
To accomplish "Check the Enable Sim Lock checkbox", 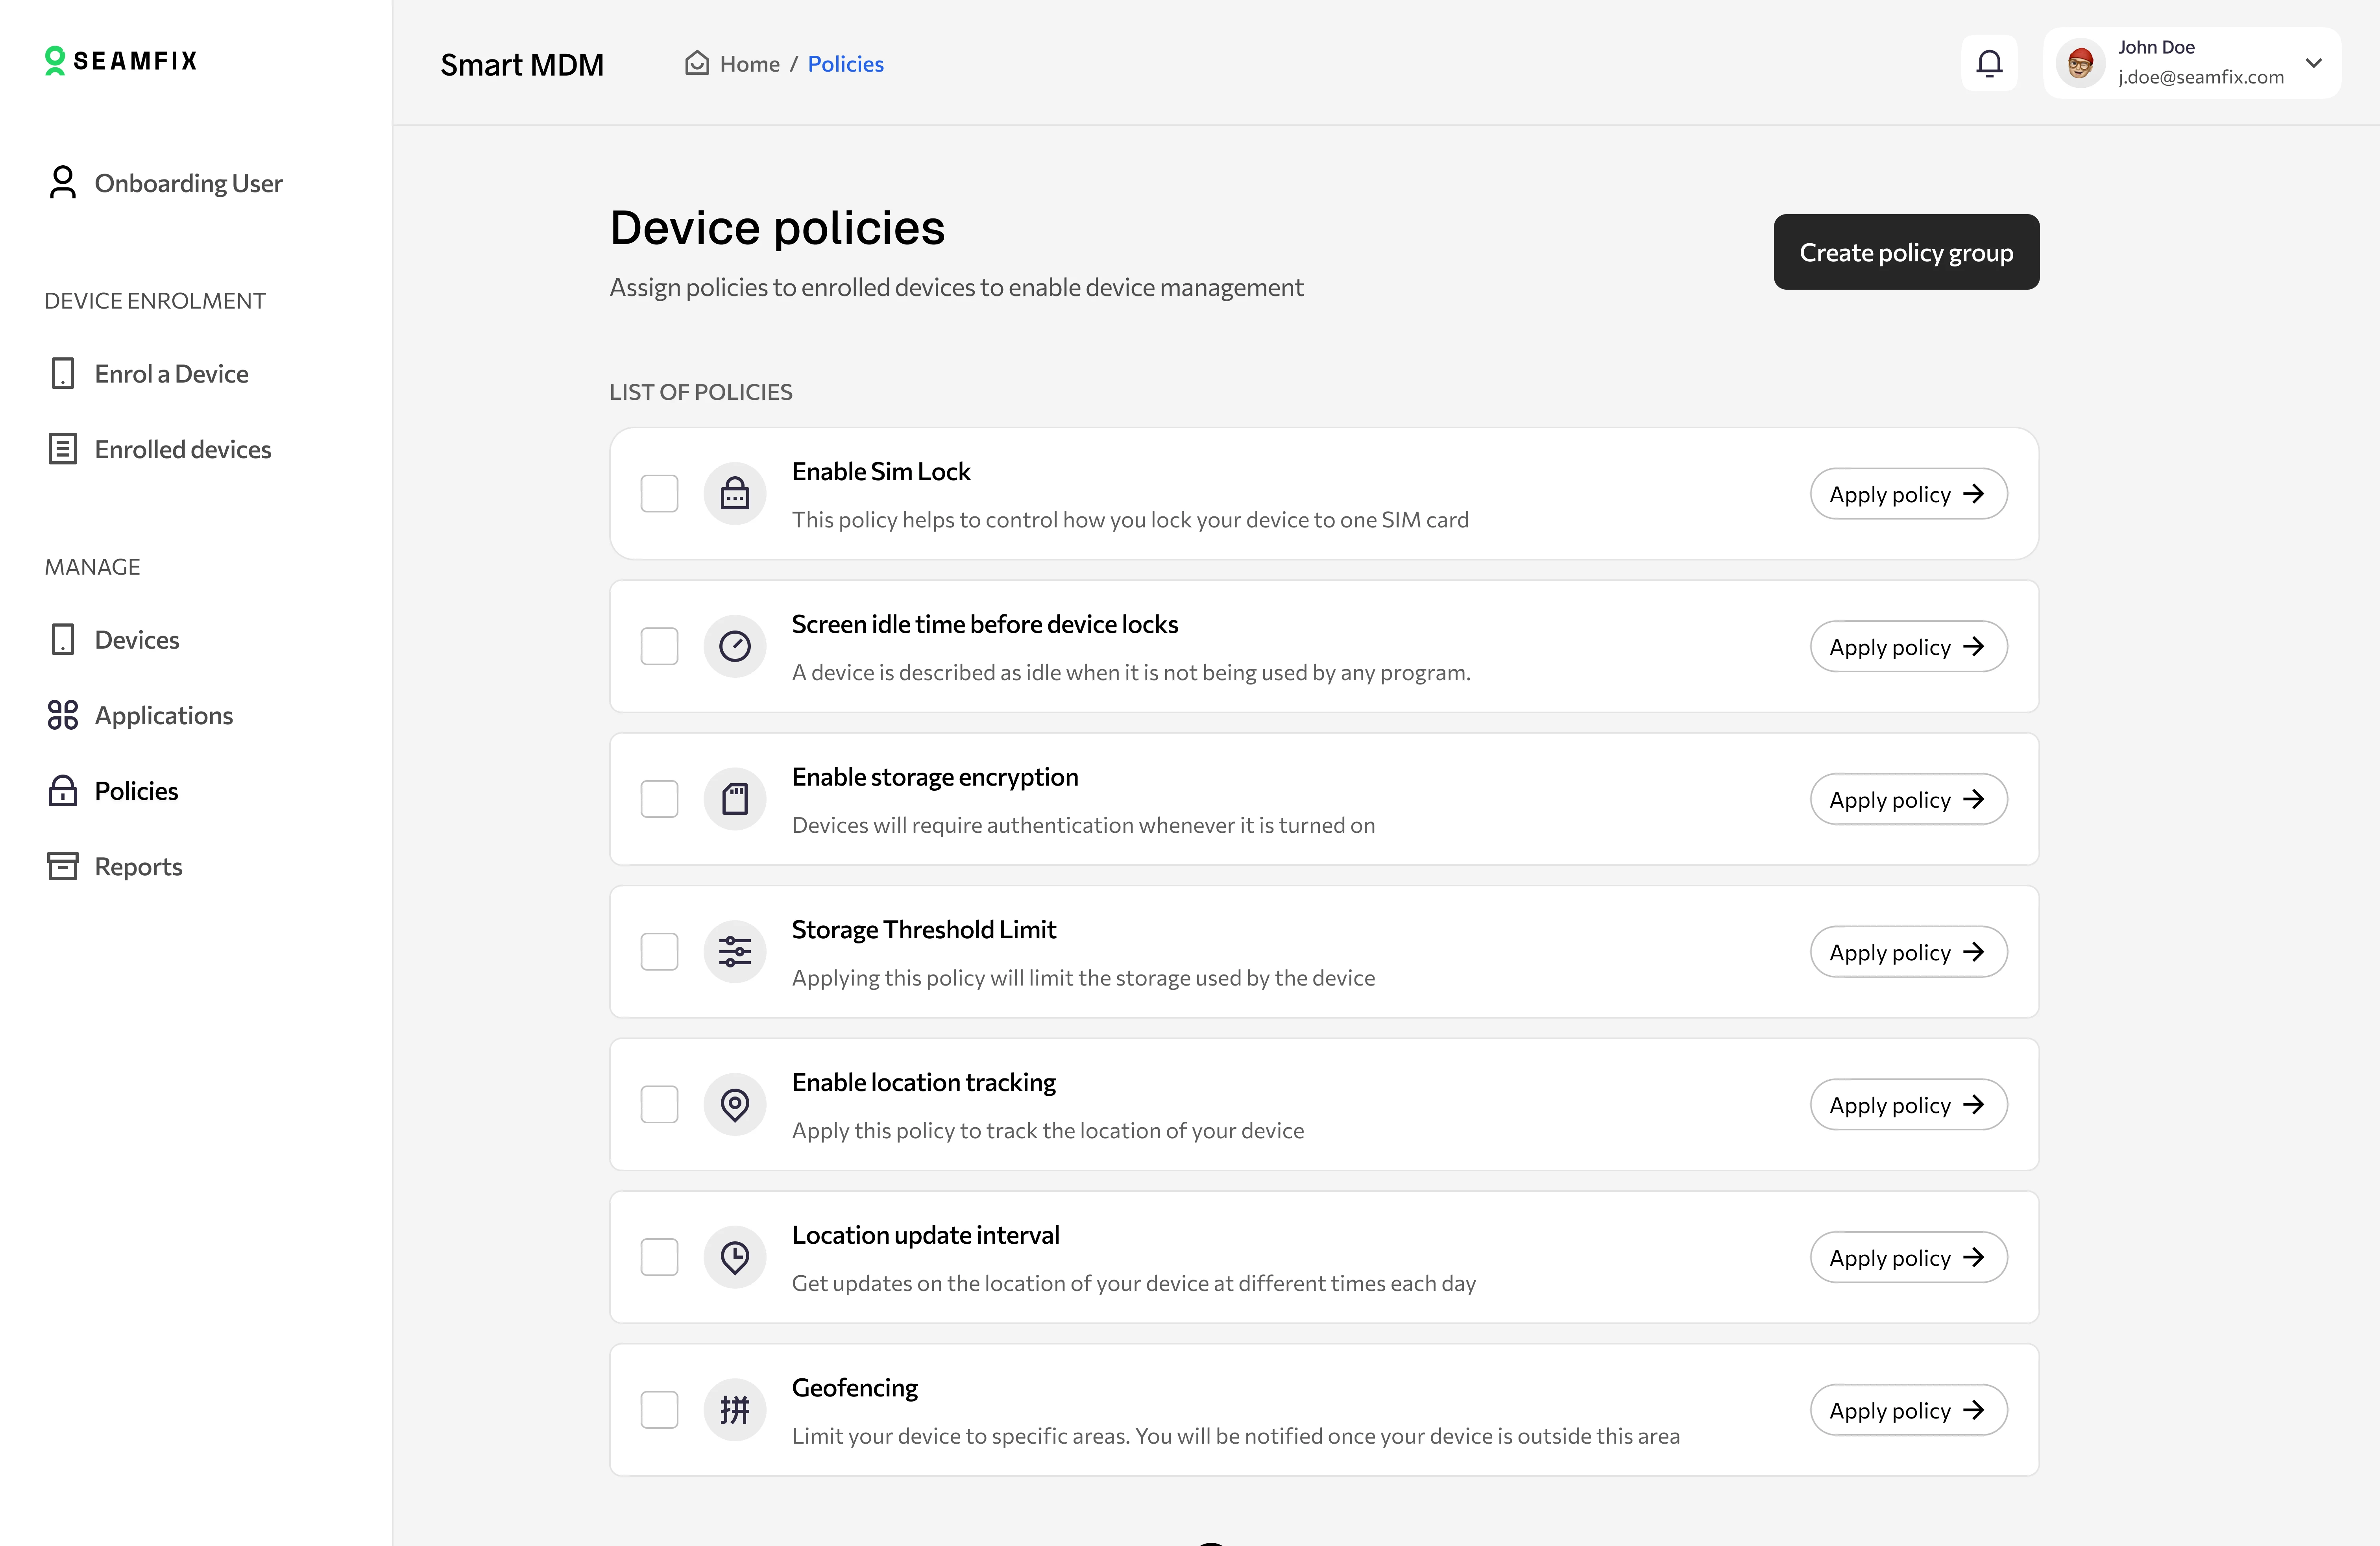I will (x=659, y=494).
